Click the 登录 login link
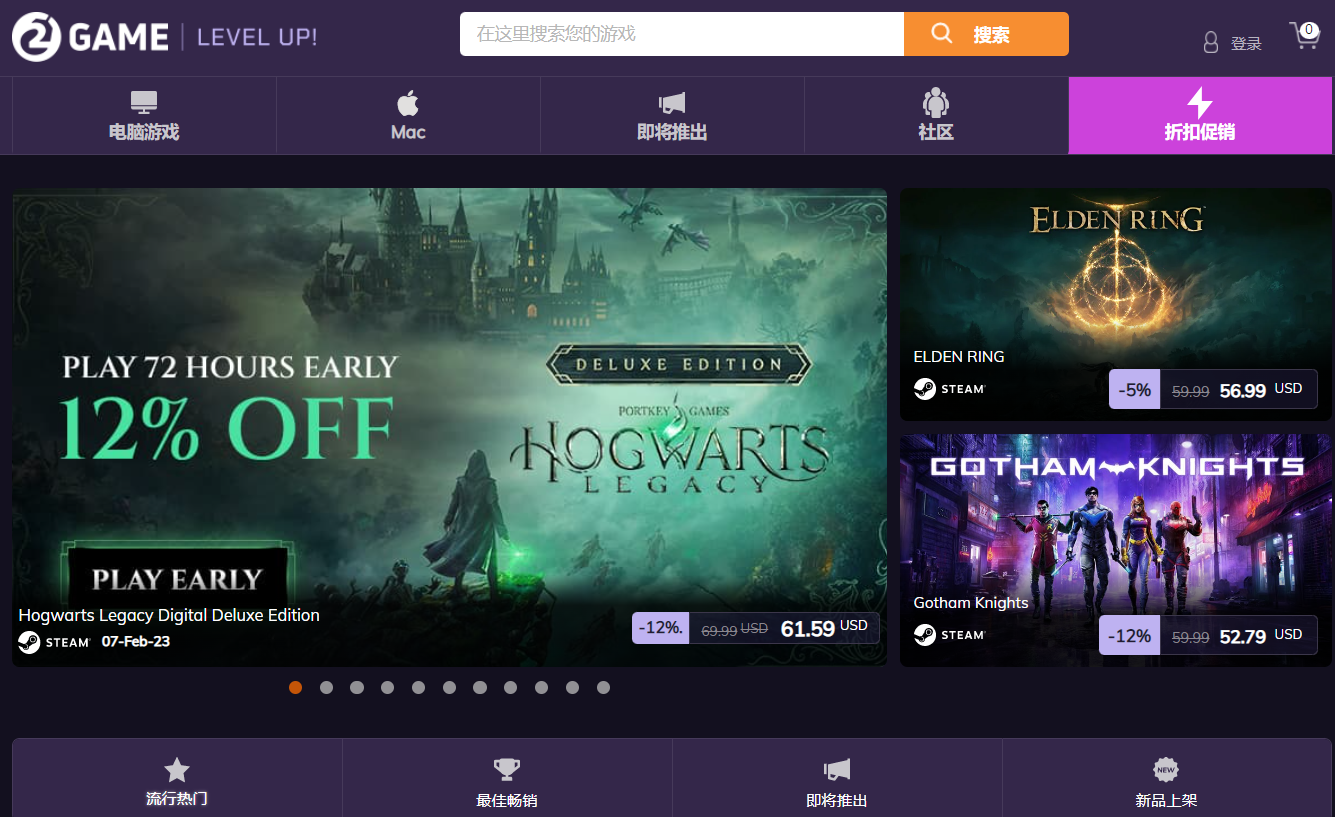 (1246, 43)
